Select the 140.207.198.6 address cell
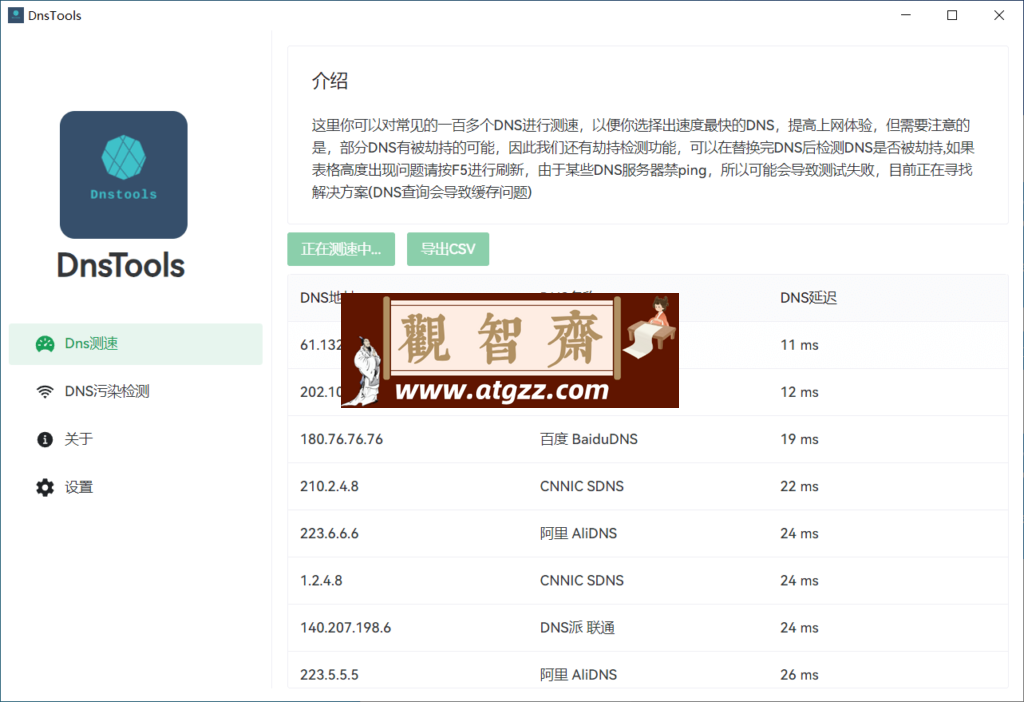1024x702 pixels. coord(345,628)
